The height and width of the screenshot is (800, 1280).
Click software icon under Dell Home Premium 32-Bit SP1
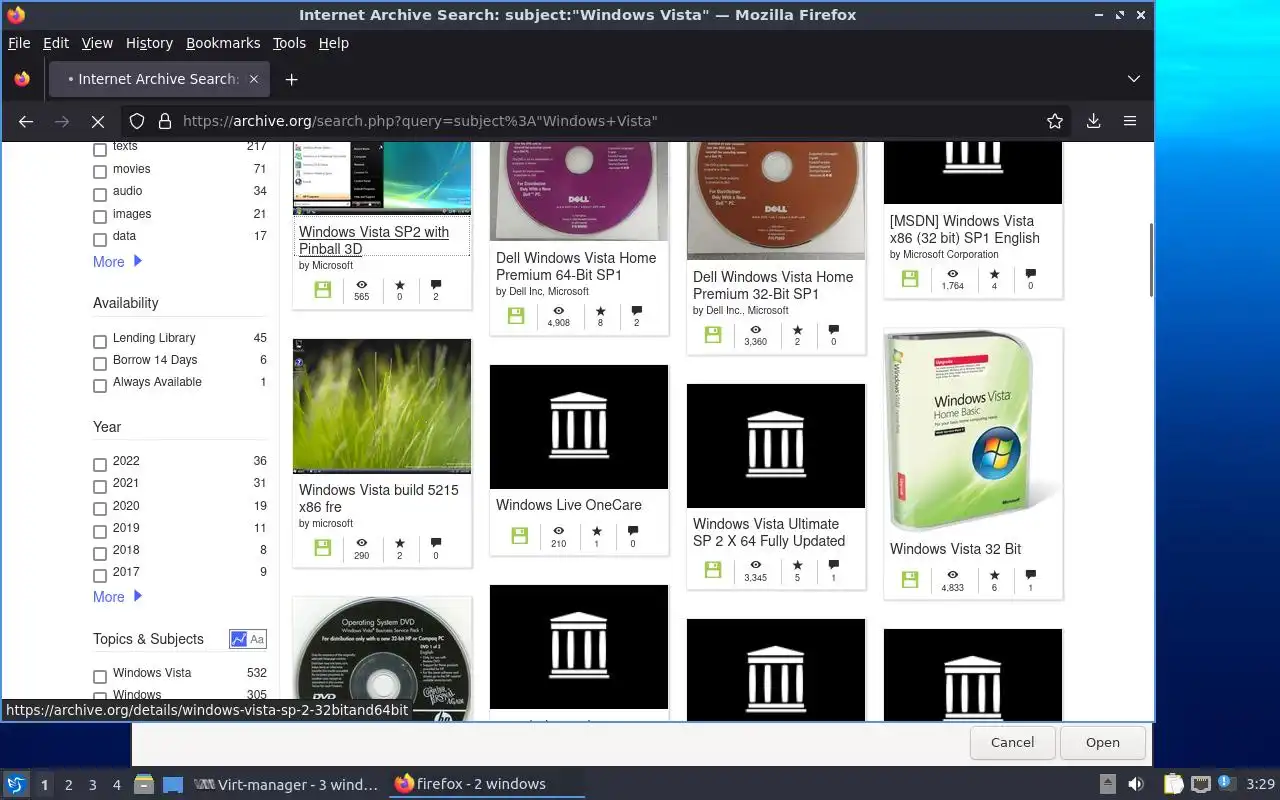pyautogui.click(x=713, y=335)
